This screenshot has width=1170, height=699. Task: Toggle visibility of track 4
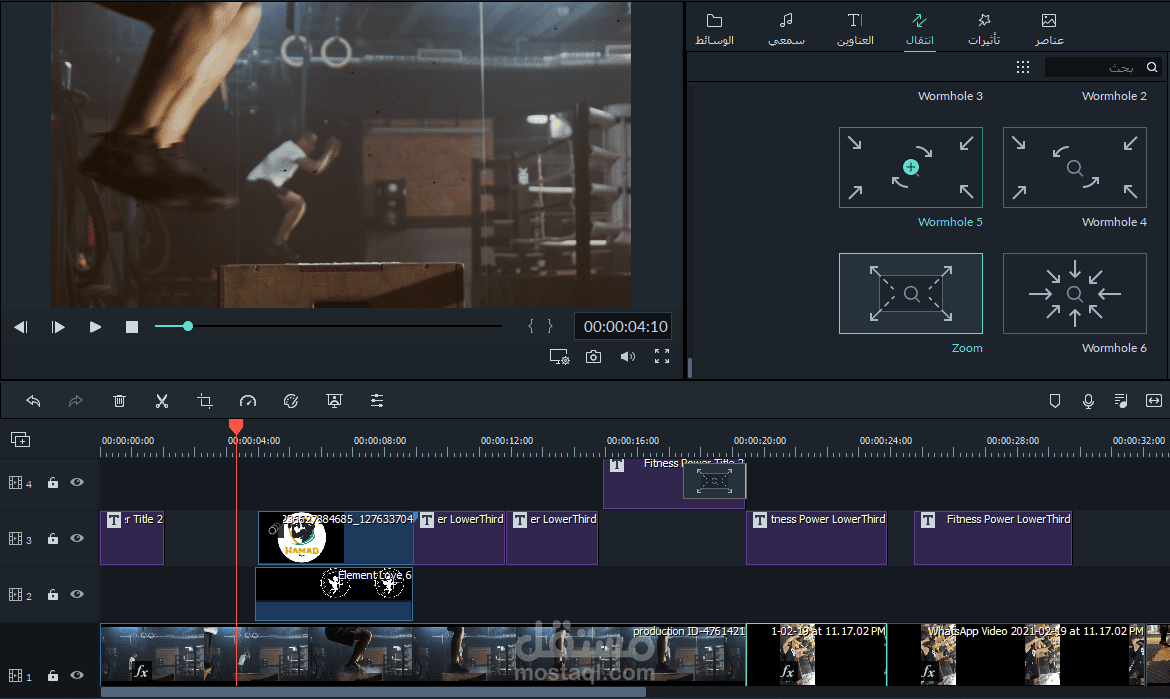(77, 482)
